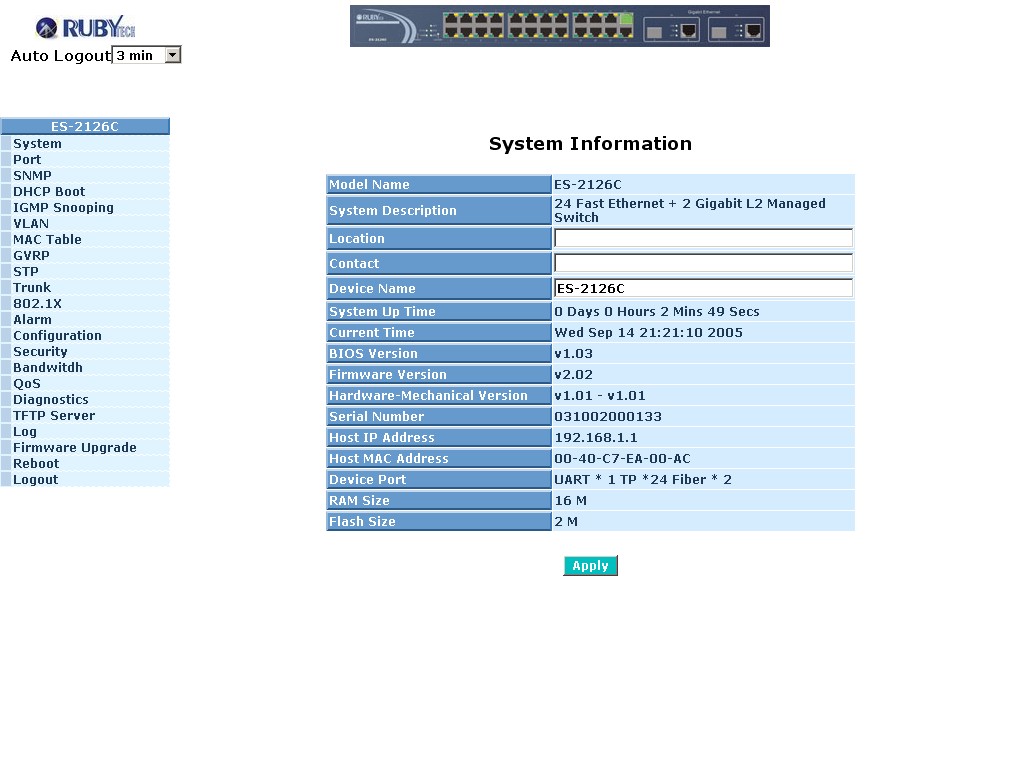This screenshot has height=768, width=1024.
Task: Open the Security menu
Action: [40, 352]
